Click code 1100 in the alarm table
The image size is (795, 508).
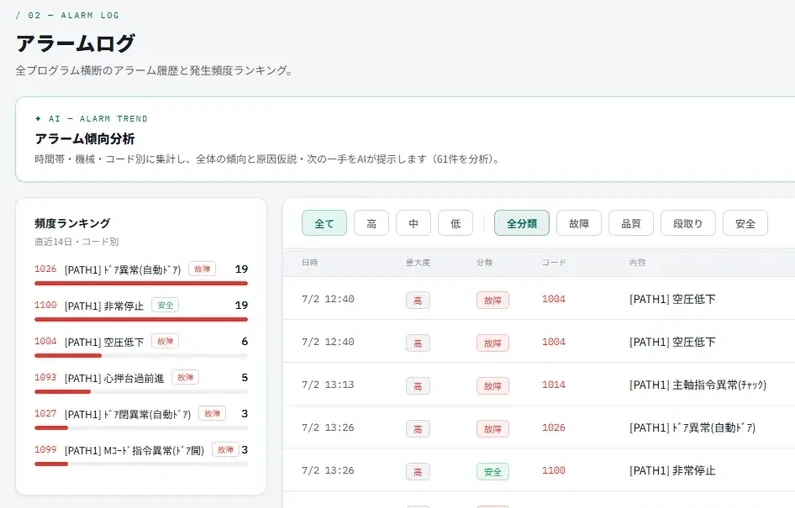tap(553, 470)
